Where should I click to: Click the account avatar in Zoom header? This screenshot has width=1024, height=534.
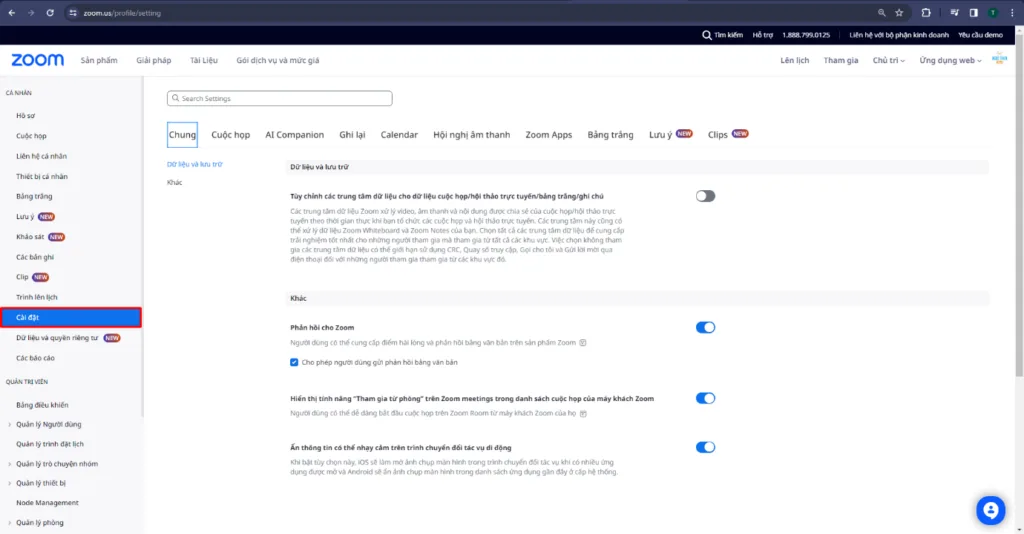click(x=998, y=60)
